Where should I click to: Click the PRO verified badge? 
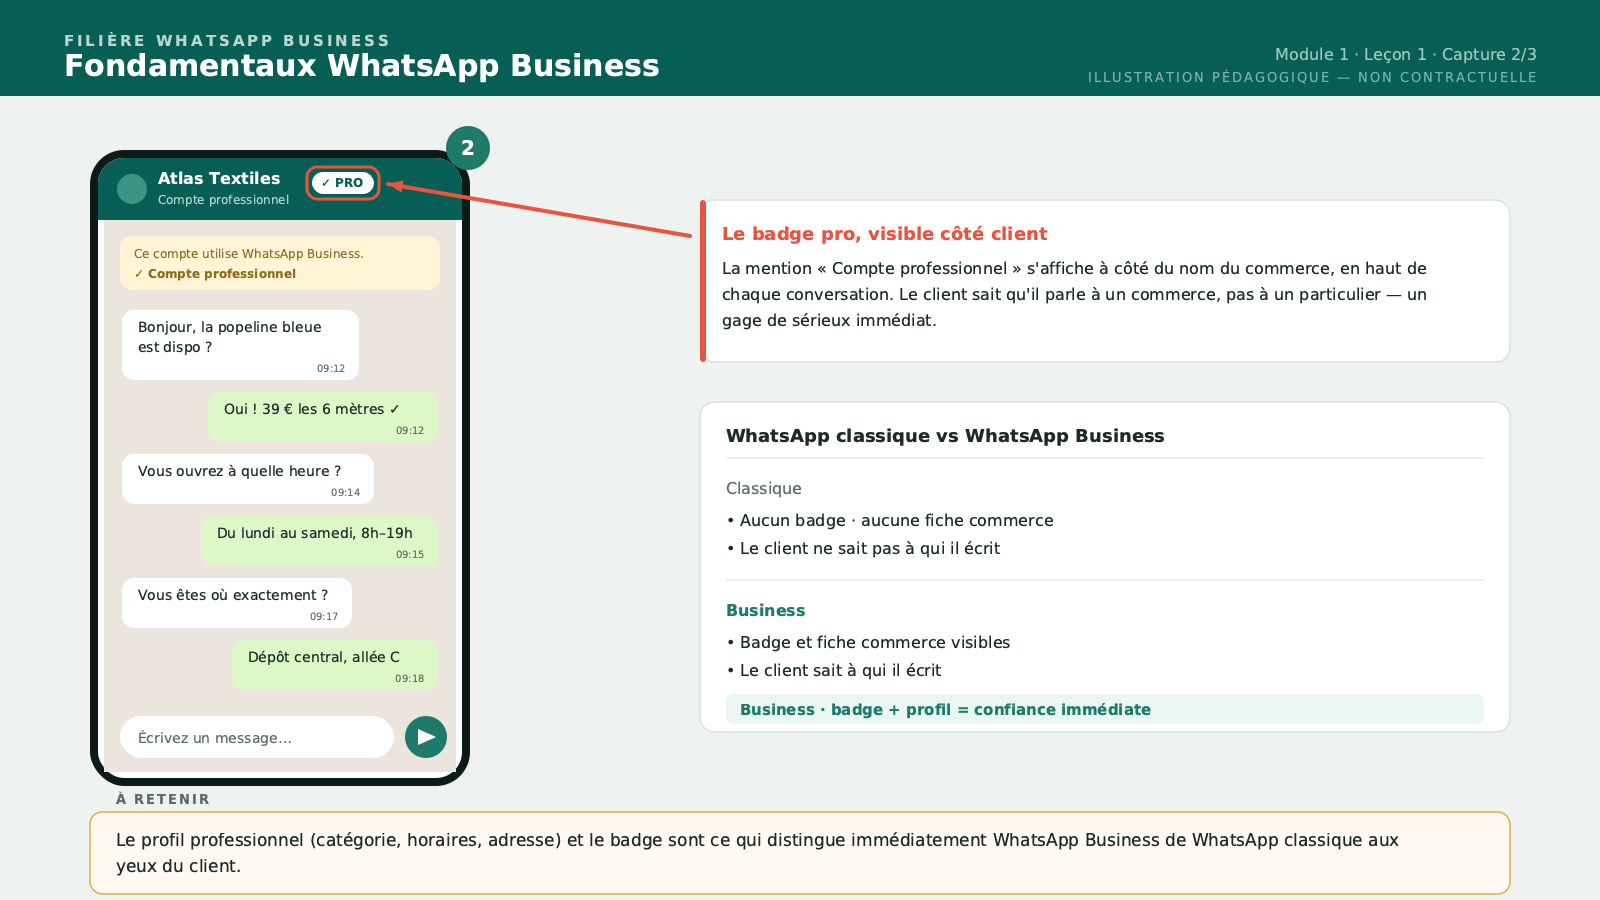point(343,183)
